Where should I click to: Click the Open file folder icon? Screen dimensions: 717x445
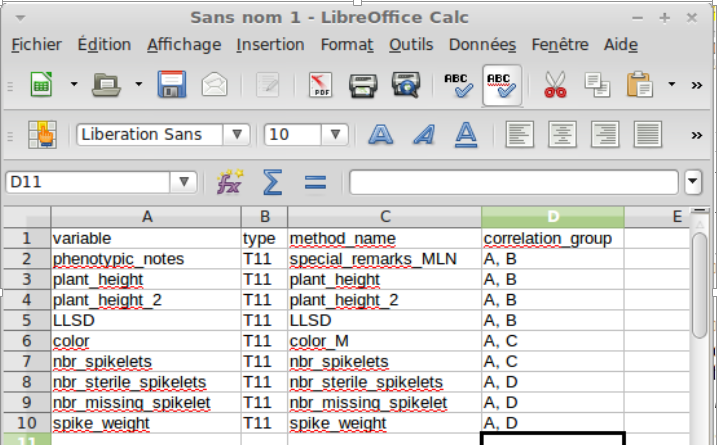pos(106,85)
